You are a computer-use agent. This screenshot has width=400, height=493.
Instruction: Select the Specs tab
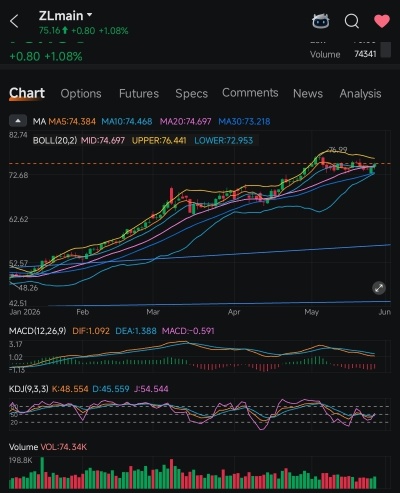[x=191, y=94]
